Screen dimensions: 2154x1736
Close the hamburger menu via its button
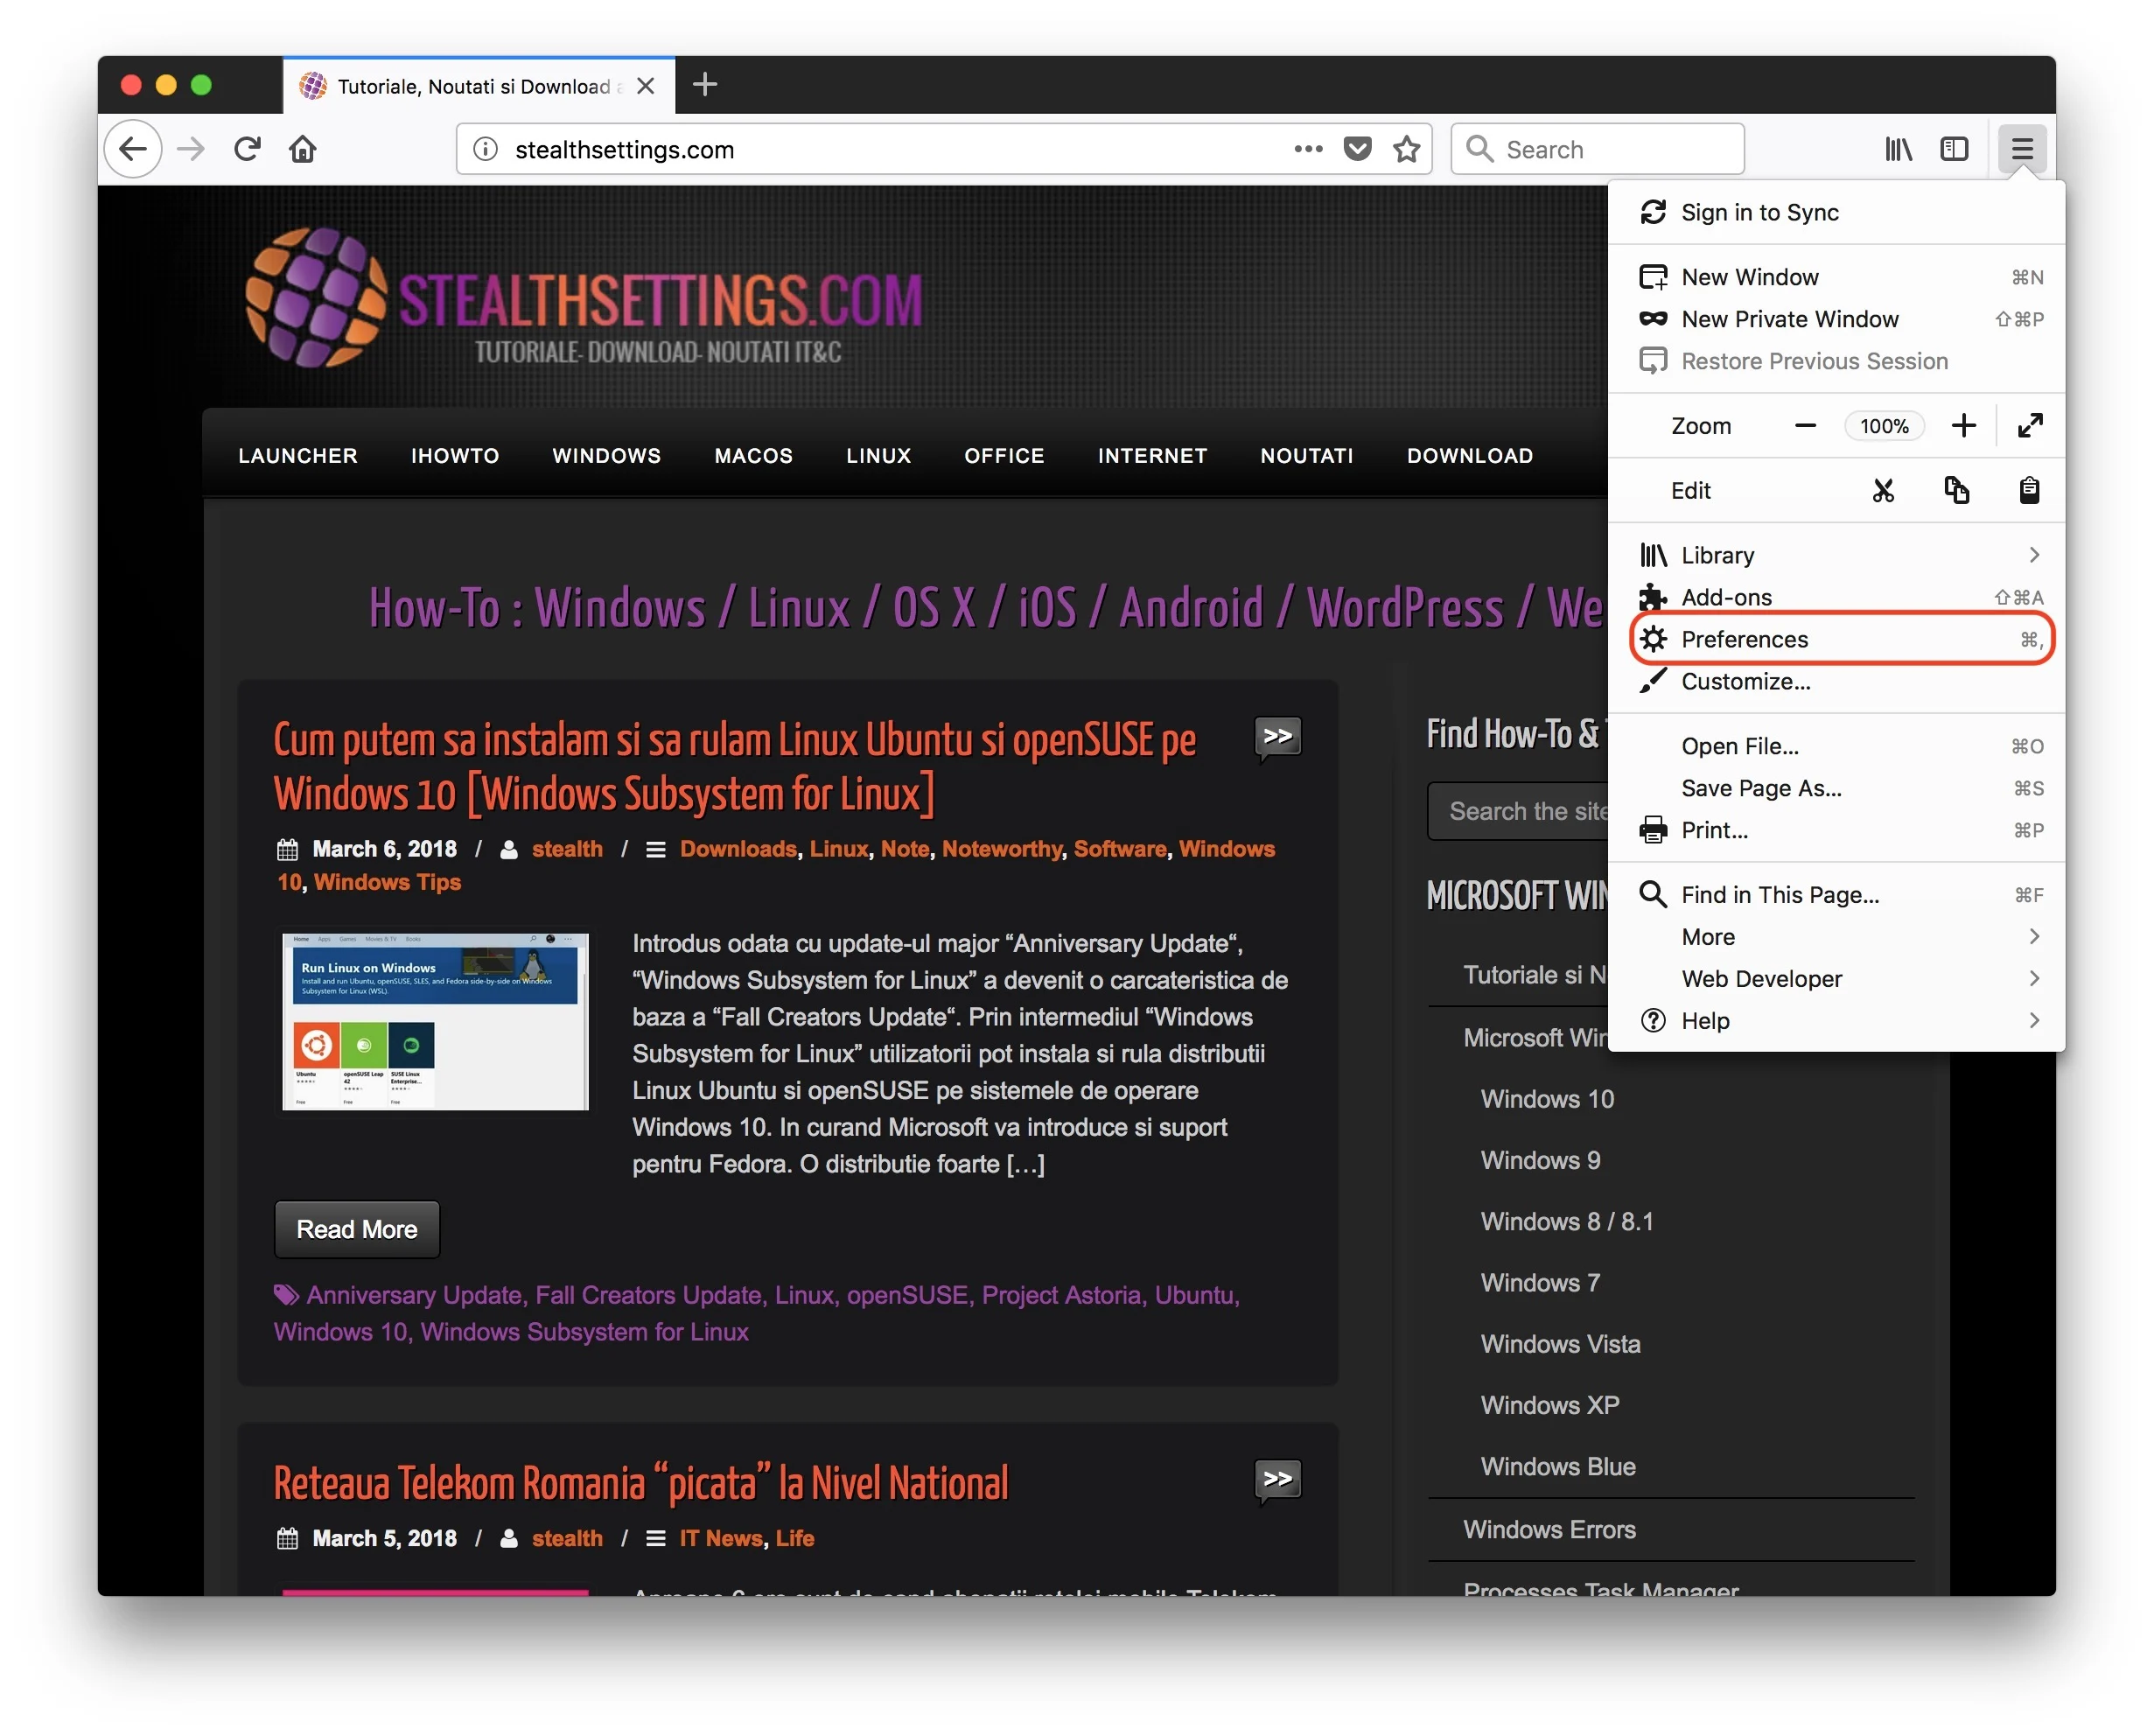tap(2021, 149)
